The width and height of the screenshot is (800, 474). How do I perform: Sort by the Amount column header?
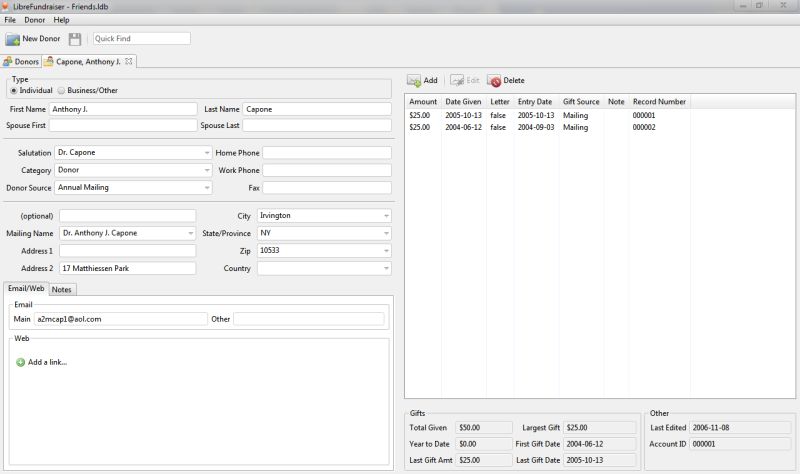[x=423, y=102]
